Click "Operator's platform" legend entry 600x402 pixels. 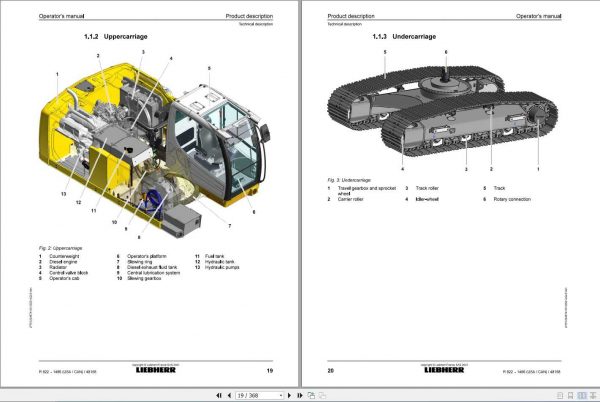click(147, 256)
